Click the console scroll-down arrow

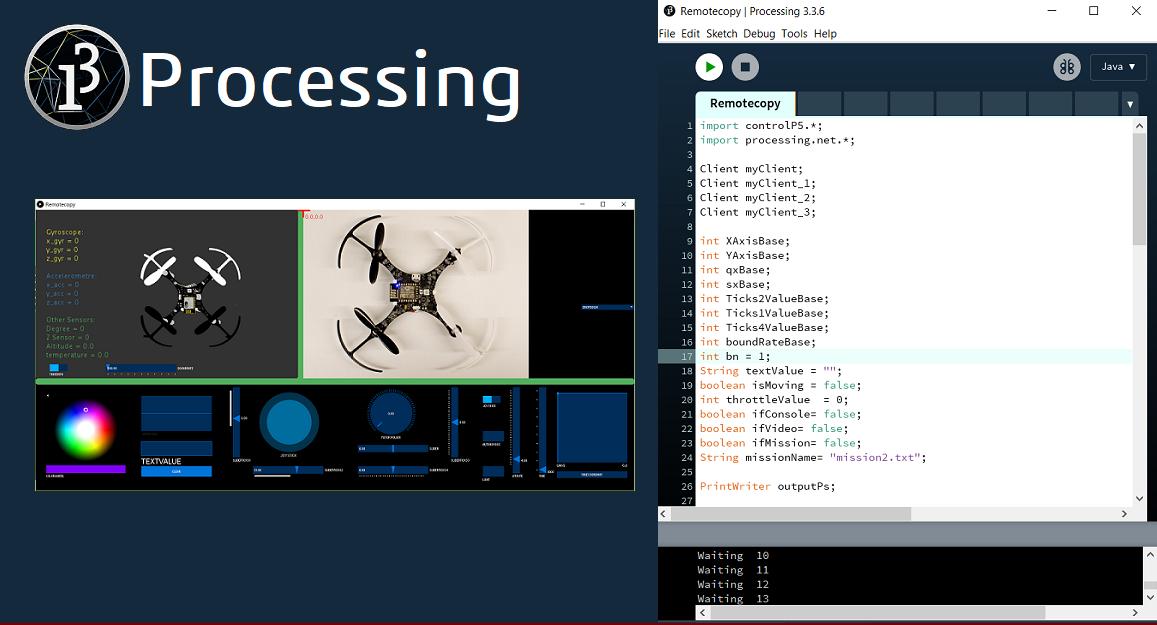1150,596
